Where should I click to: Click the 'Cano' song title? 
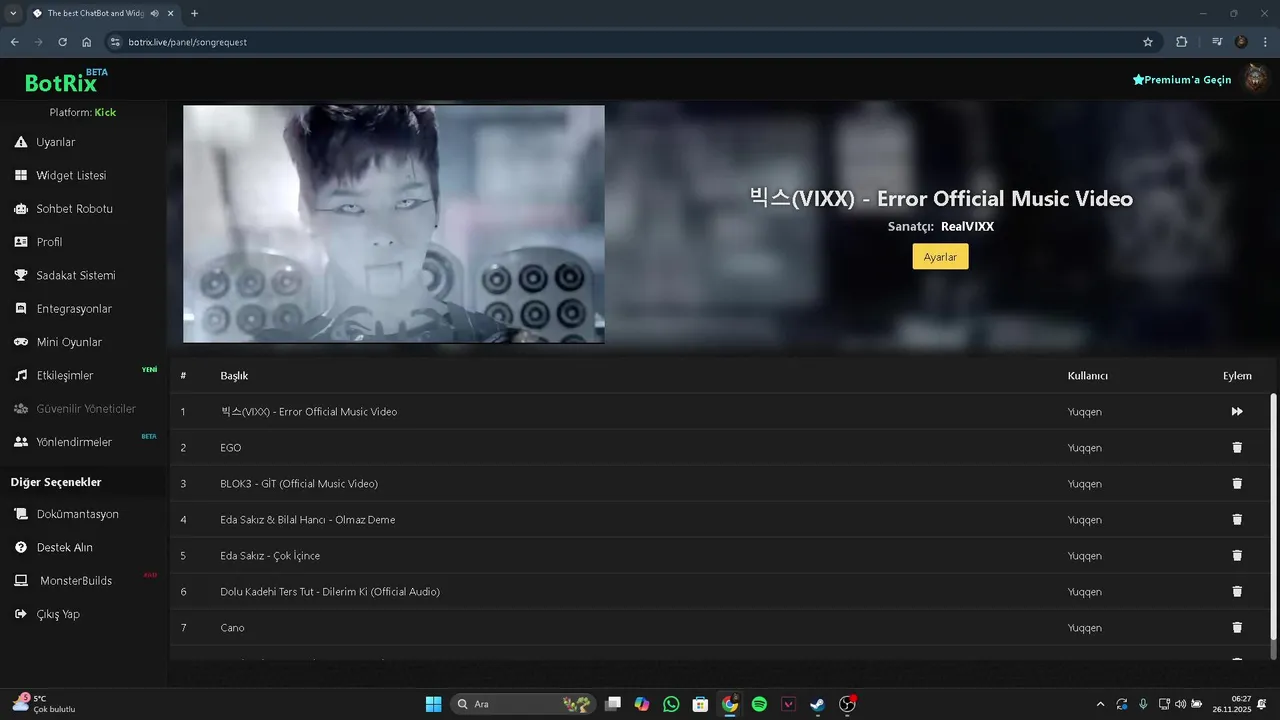pyautogui.click(x=232, y=628)
